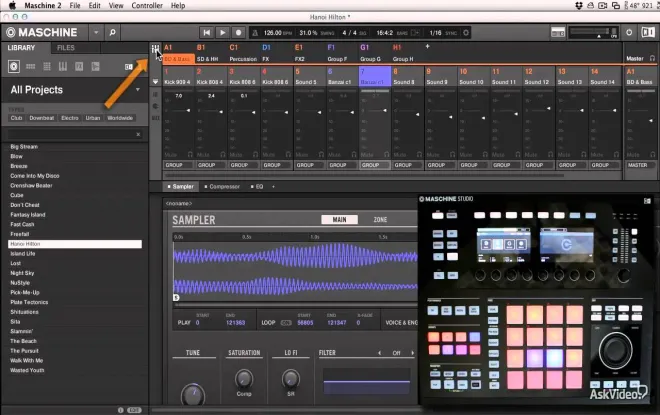The width and height of the screenshot is (660, 415).
Task: Mute the Sound 8 channel
Action: tap(400, 155)
